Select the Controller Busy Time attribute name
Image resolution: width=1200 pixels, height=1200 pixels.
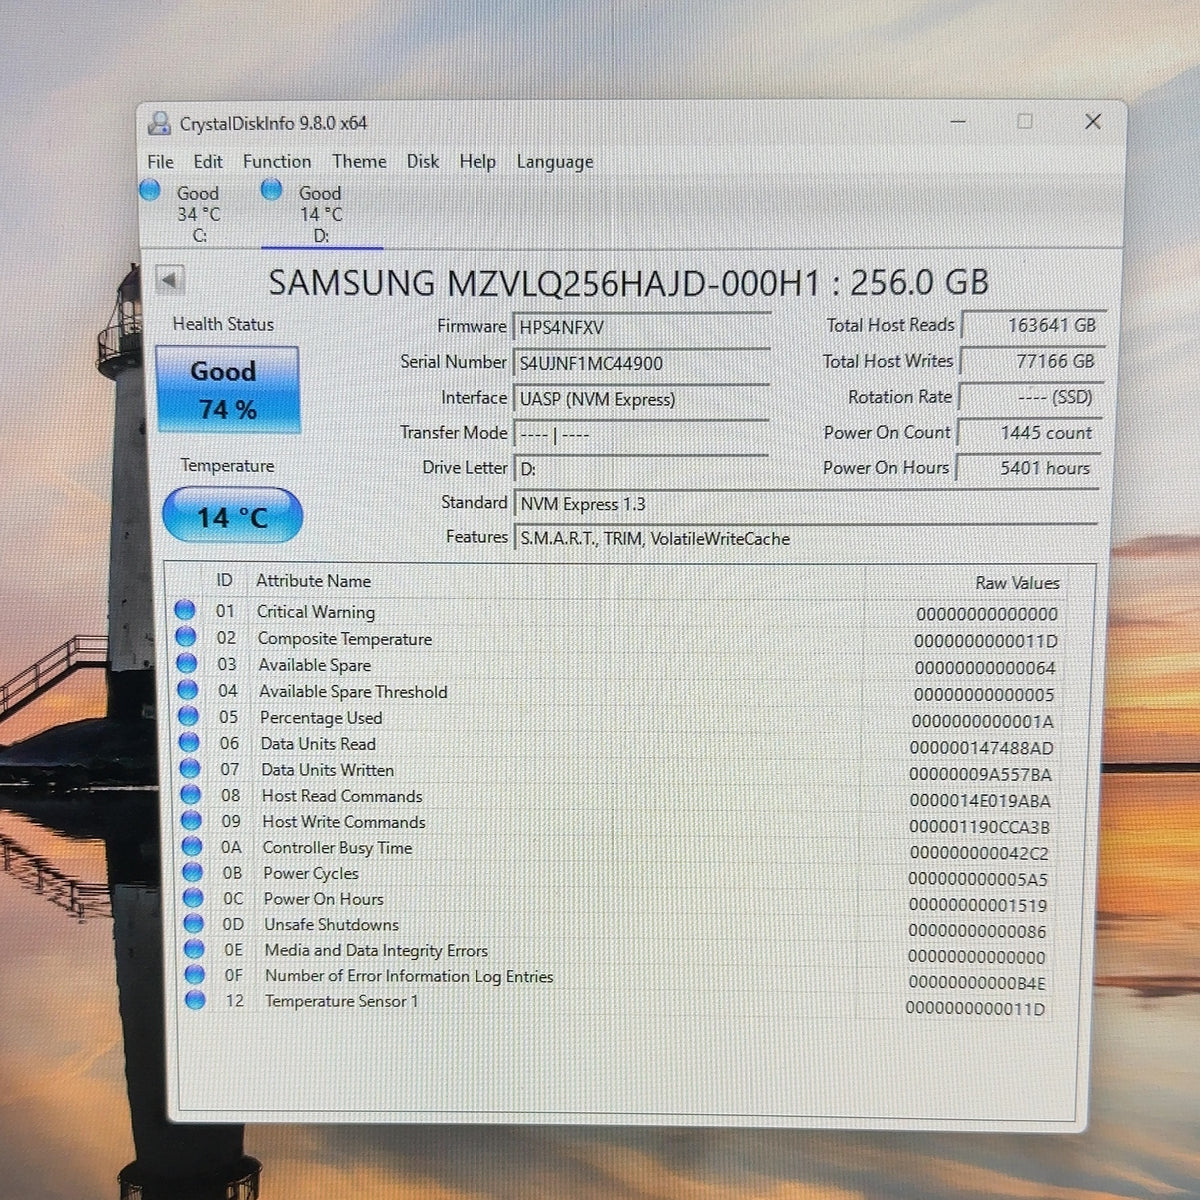(x=337, y=848)
